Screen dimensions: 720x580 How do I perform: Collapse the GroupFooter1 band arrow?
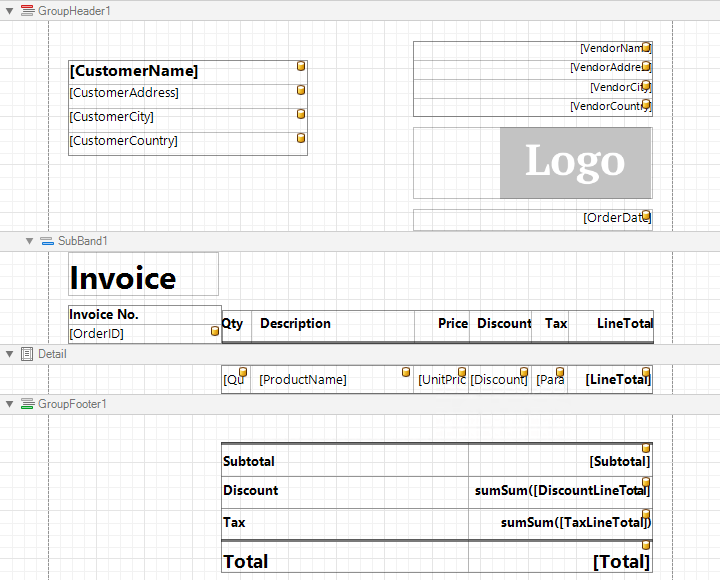[x=9, y=404]
